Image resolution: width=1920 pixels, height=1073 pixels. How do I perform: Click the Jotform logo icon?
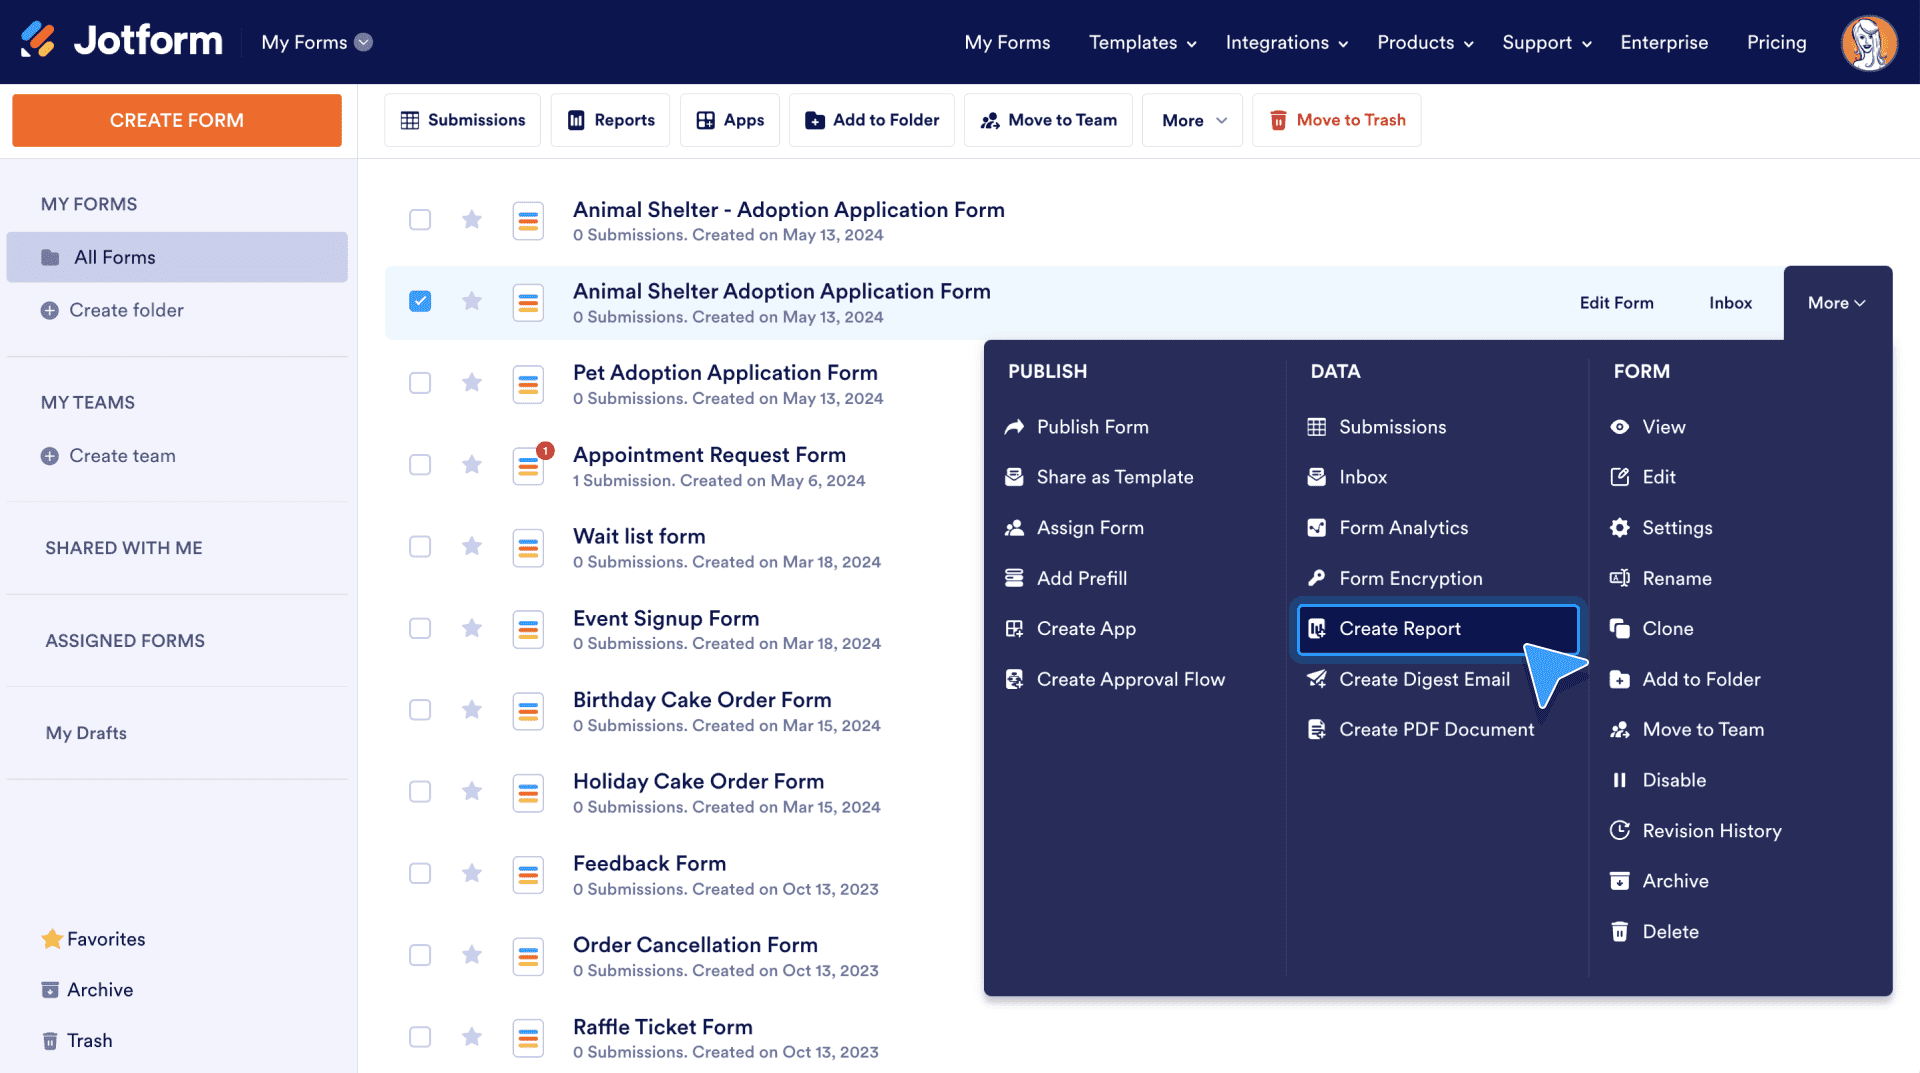[x=38, y=41]
